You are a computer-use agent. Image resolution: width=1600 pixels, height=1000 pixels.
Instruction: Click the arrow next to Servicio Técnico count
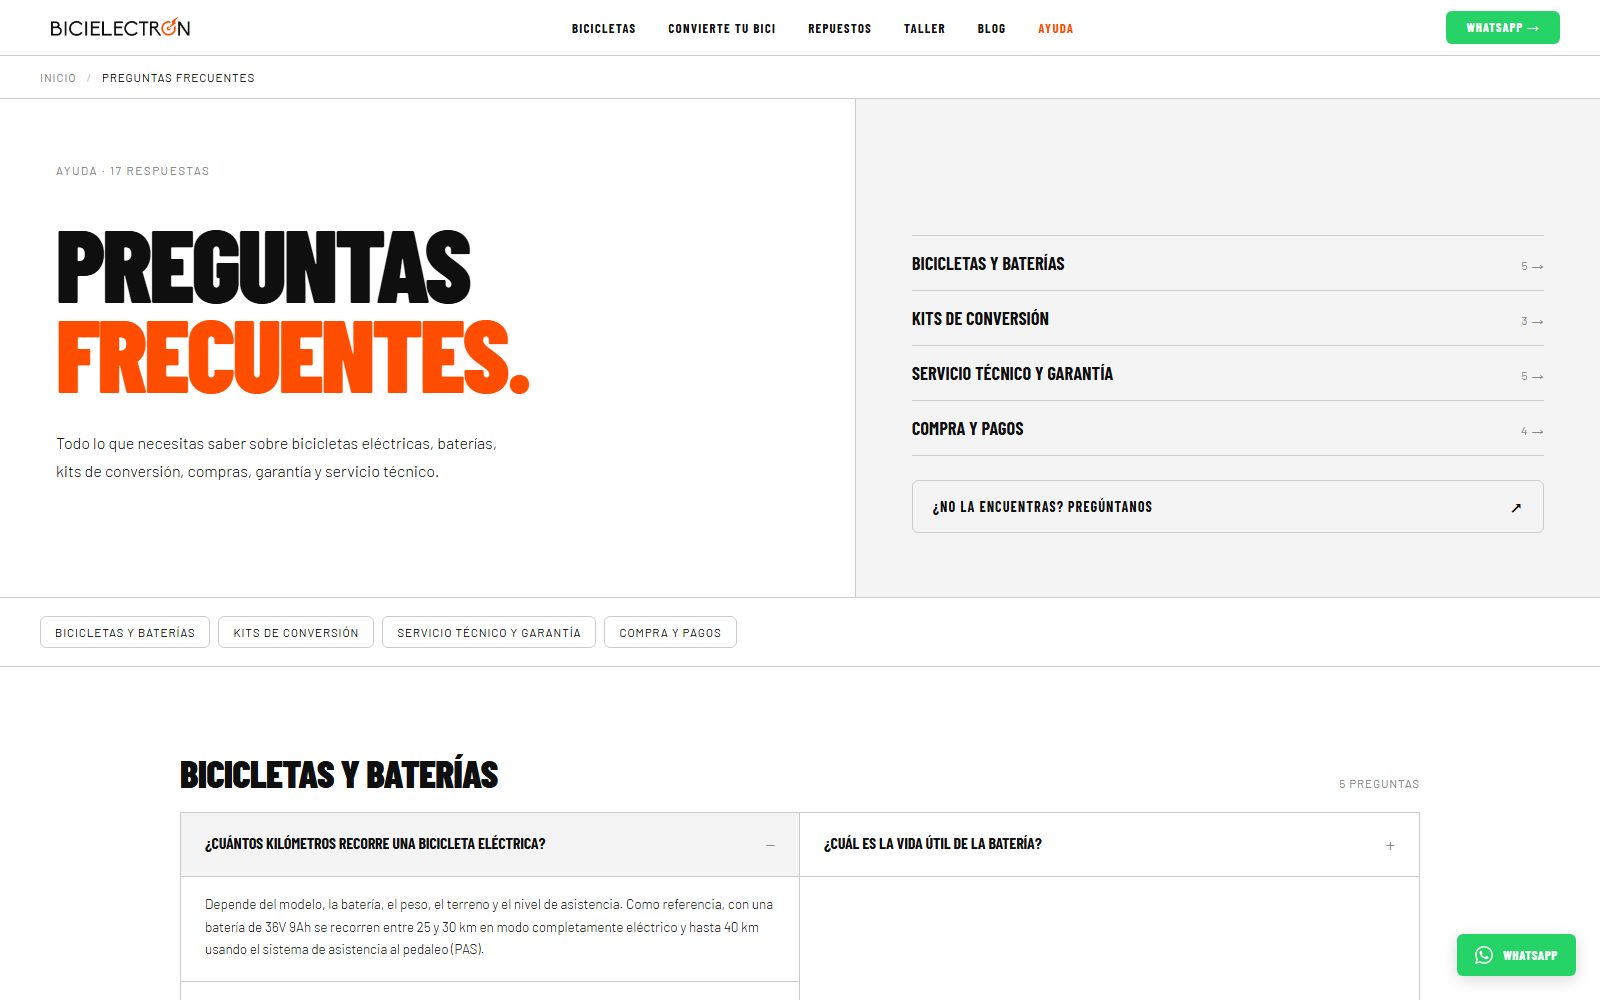click(x=1538, y=377)
